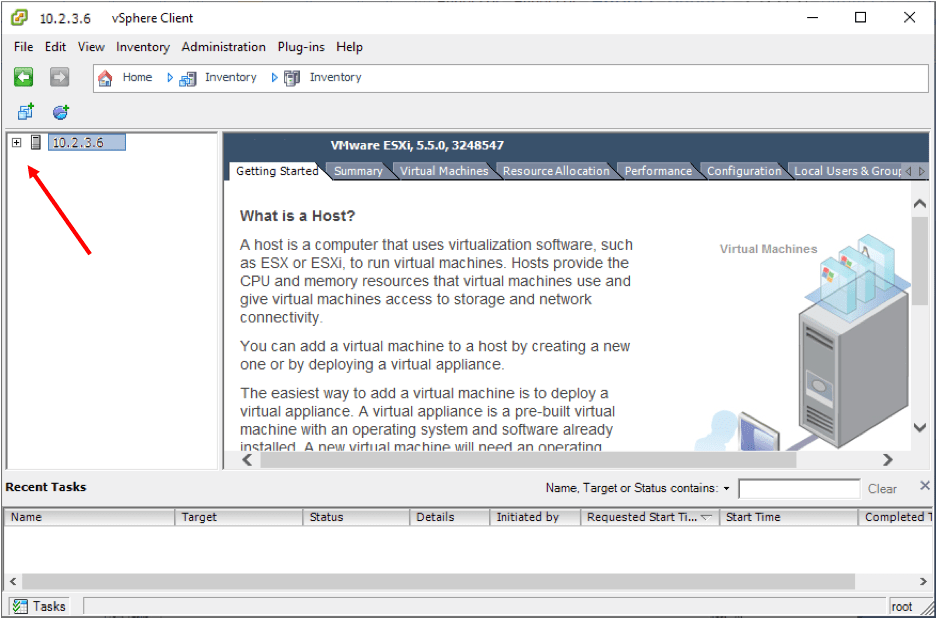Viewport: 936px width, 619px height.
Task: Switch to the Summary tab
Action: (x=358, y=171)
